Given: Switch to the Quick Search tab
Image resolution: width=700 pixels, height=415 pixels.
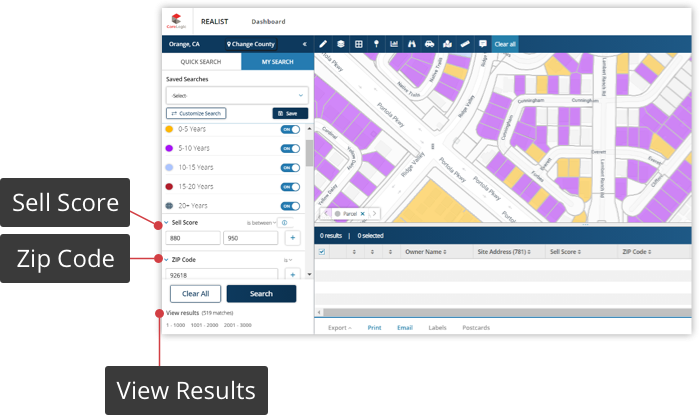Looking at the screenshot, I should [201, 62].
